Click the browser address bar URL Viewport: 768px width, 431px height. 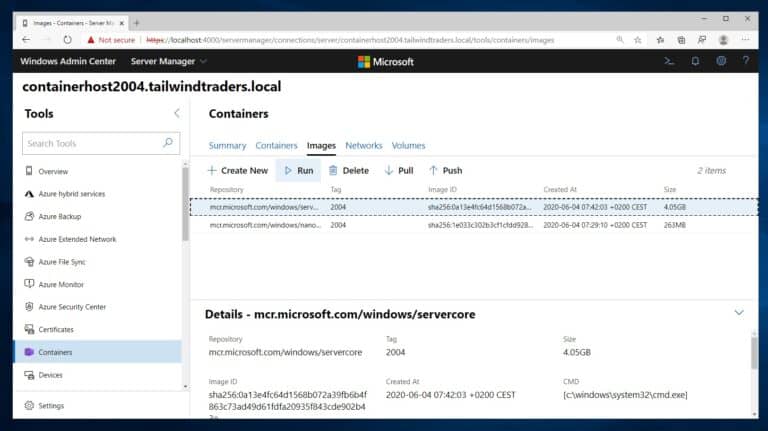coord(350,40)
